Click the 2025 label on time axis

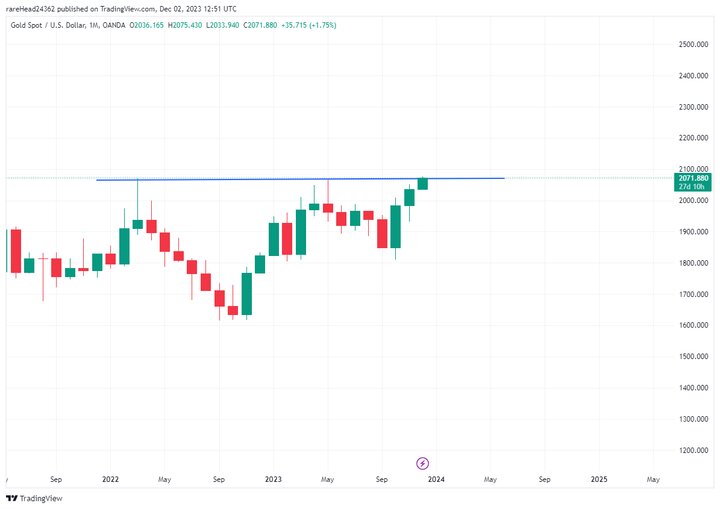click(x=599, y=480)
